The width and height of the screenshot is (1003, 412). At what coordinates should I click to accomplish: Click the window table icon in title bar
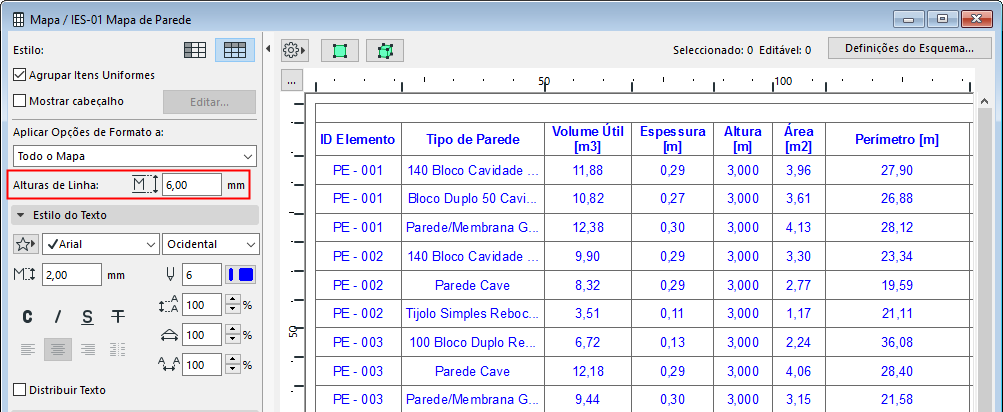pos(19,20)
